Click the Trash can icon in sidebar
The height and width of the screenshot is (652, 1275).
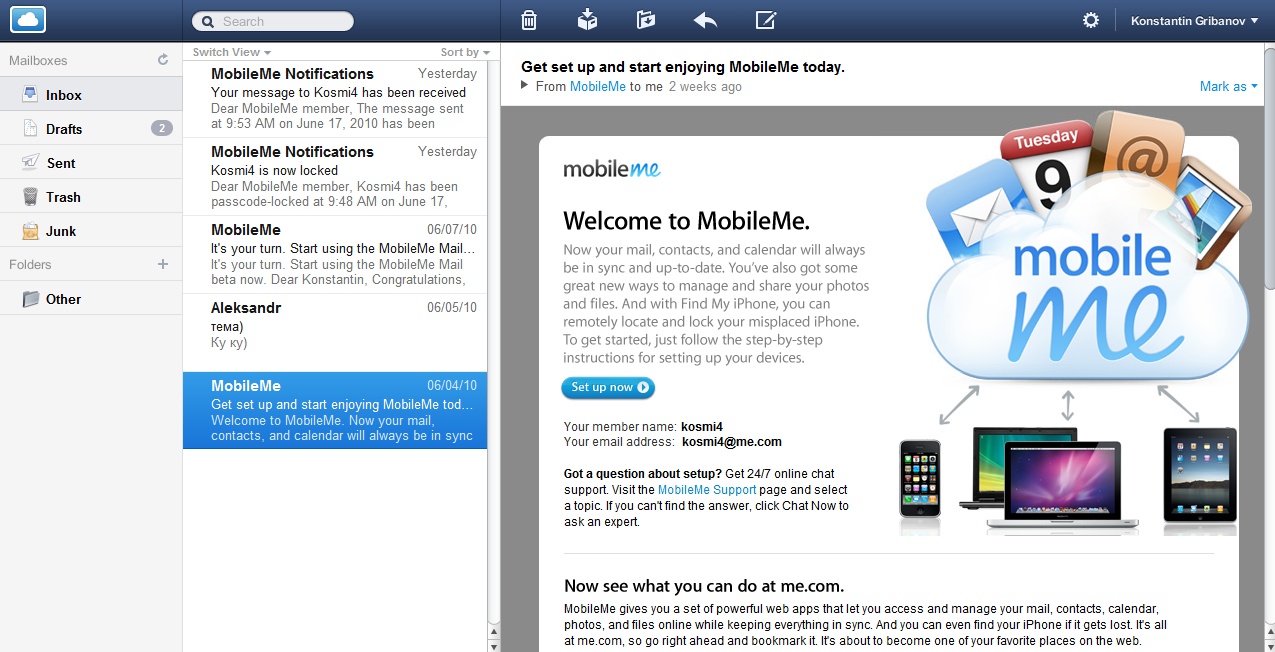point(30,196)
